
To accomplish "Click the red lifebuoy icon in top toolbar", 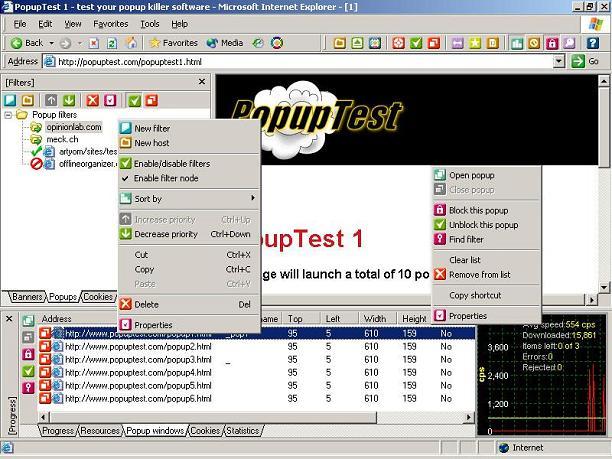I will tap(398, 43).
